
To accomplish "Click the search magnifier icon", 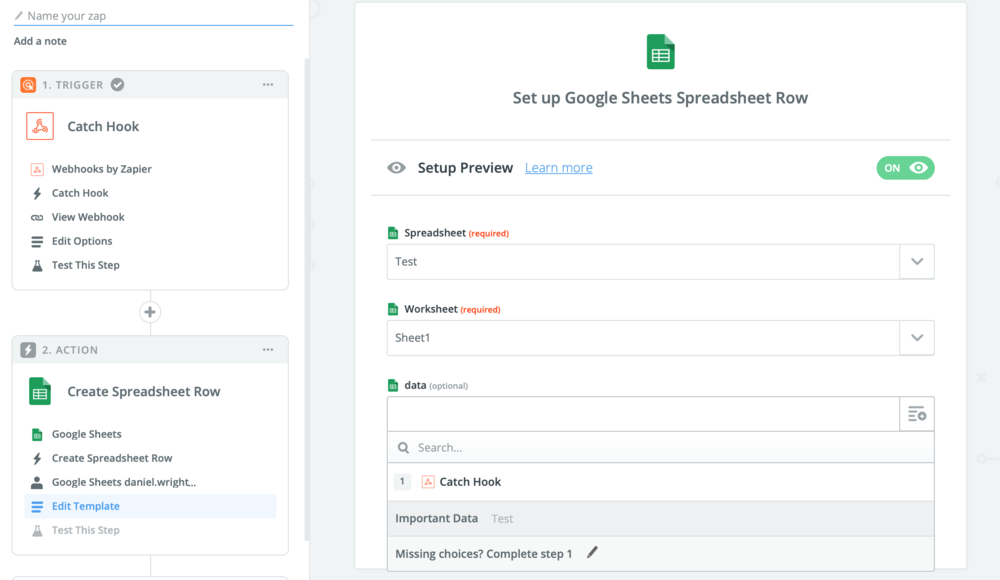I will (x=403, y=448).
